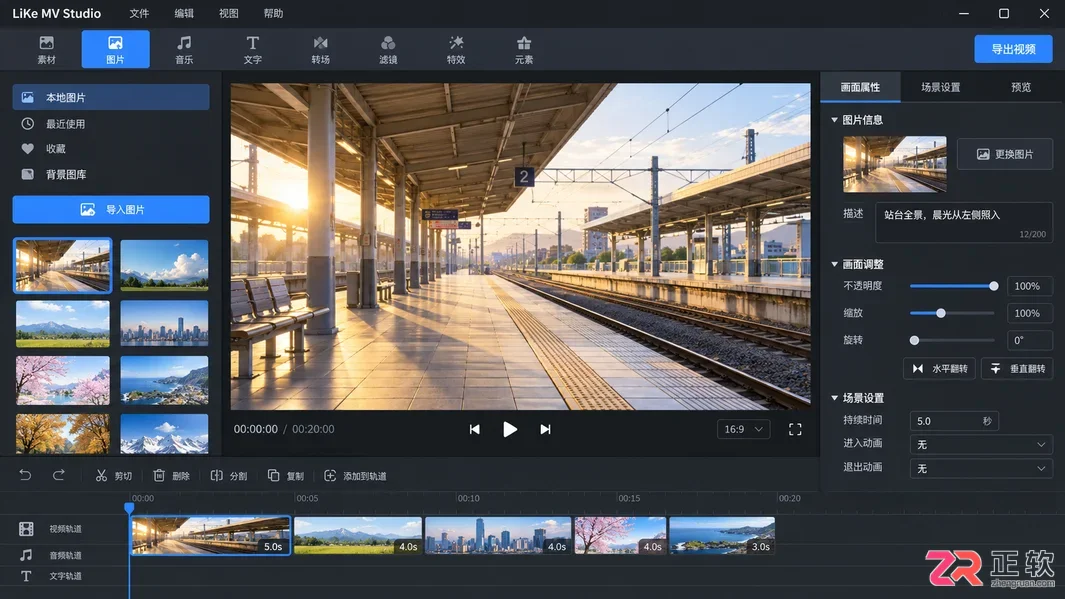Click the redo arrow icon
The width and height of the screenshot is (1065, 599).
point(59,475)
